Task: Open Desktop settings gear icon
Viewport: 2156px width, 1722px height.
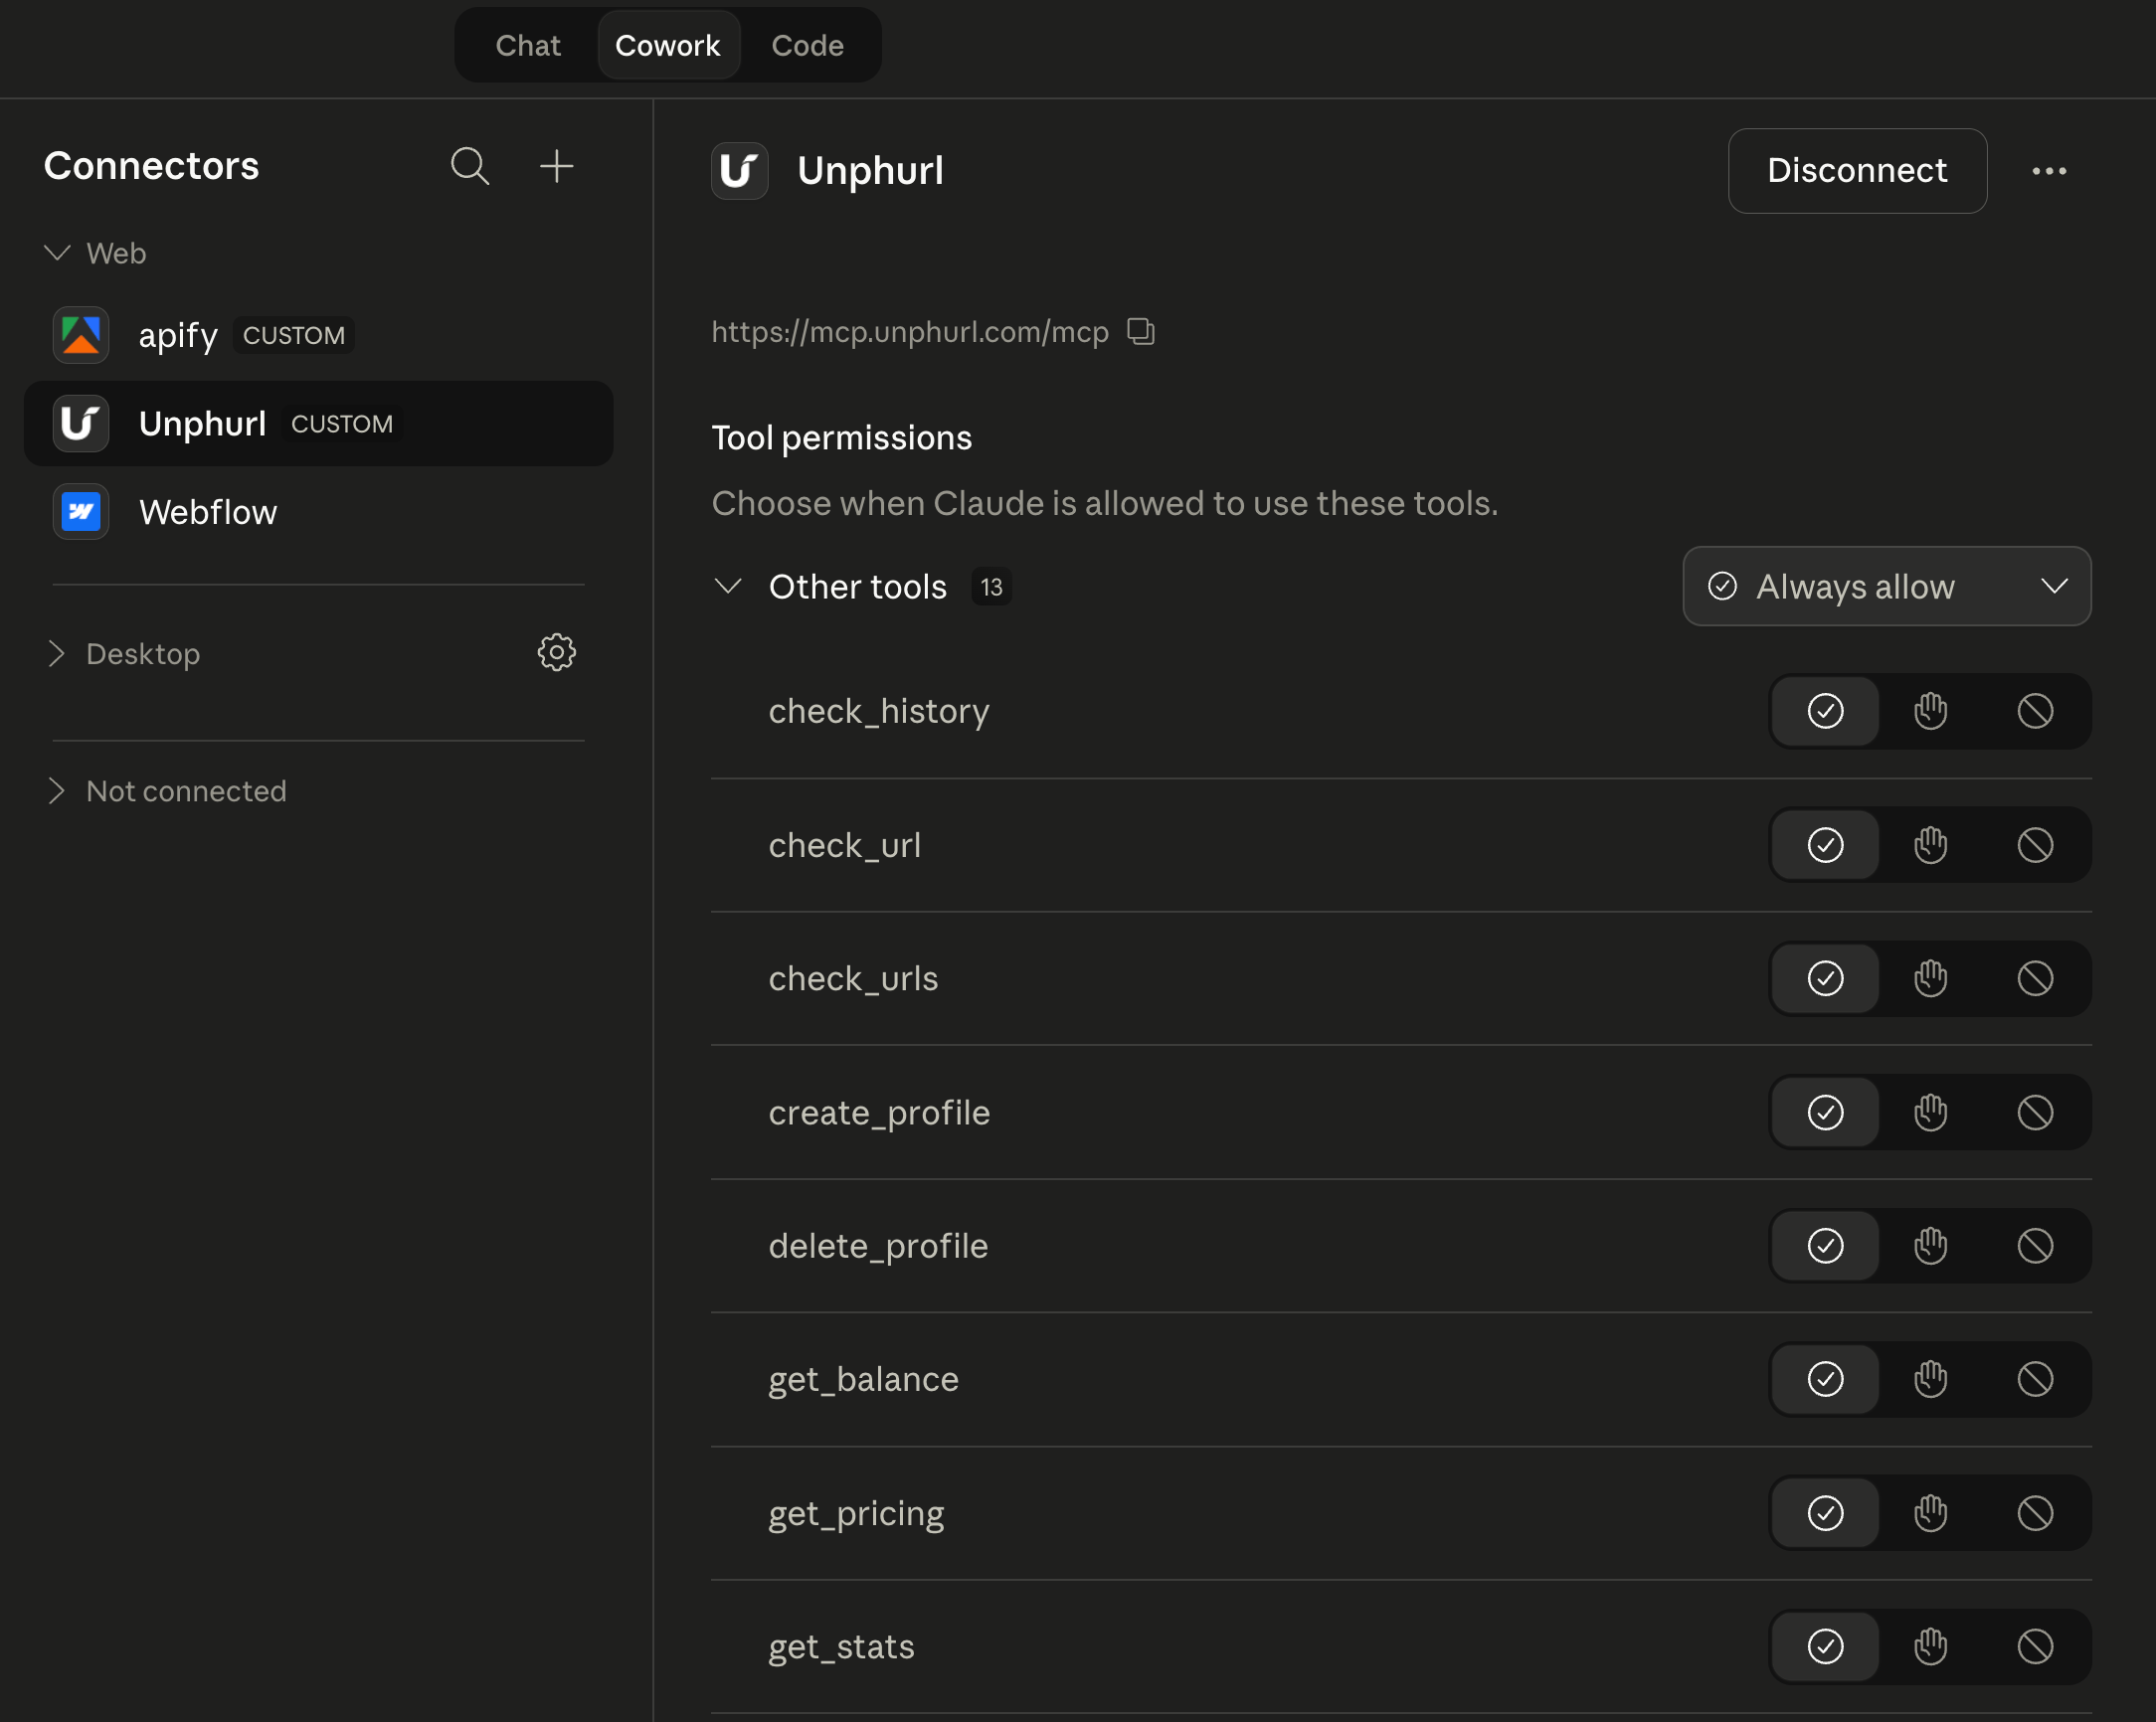Action: (557, 653)
